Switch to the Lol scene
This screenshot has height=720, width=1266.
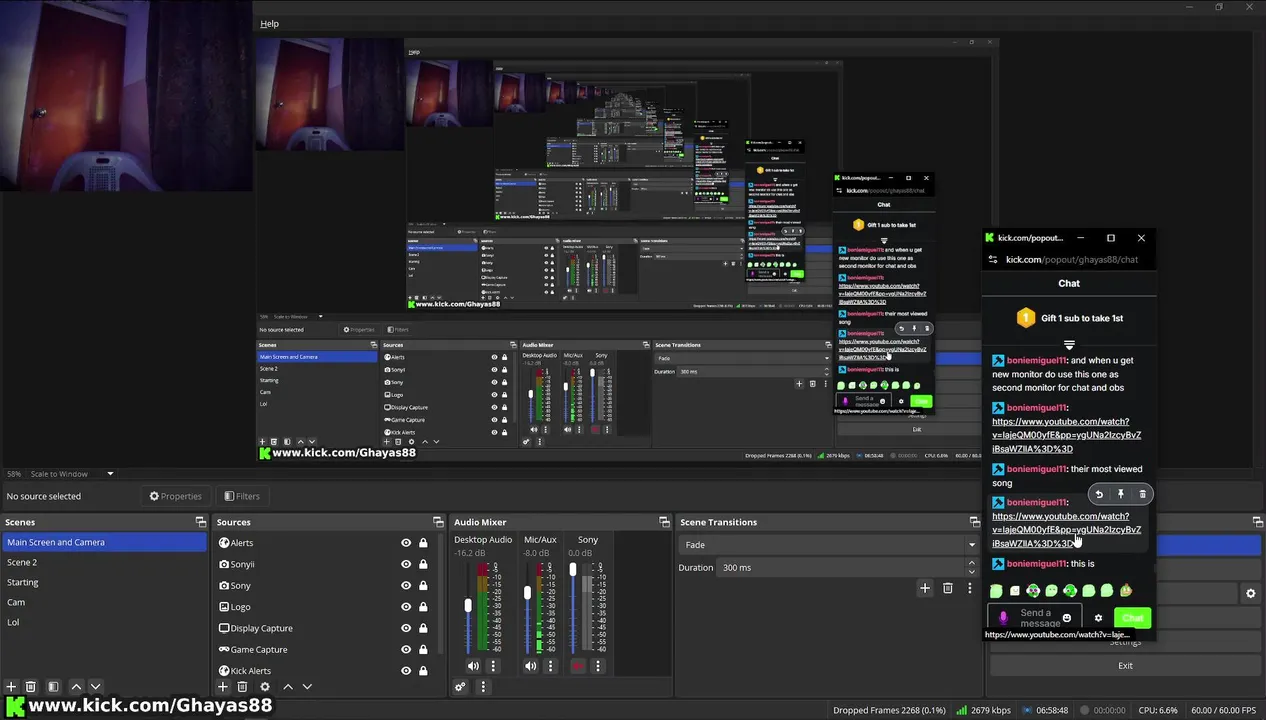tap(104, 622)
